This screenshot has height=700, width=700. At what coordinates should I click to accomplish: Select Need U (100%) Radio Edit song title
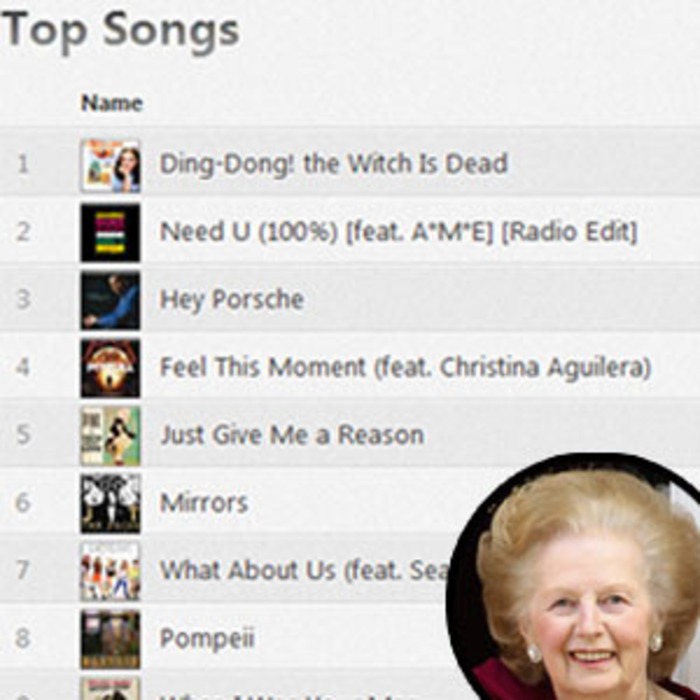(x=398, y=232)
